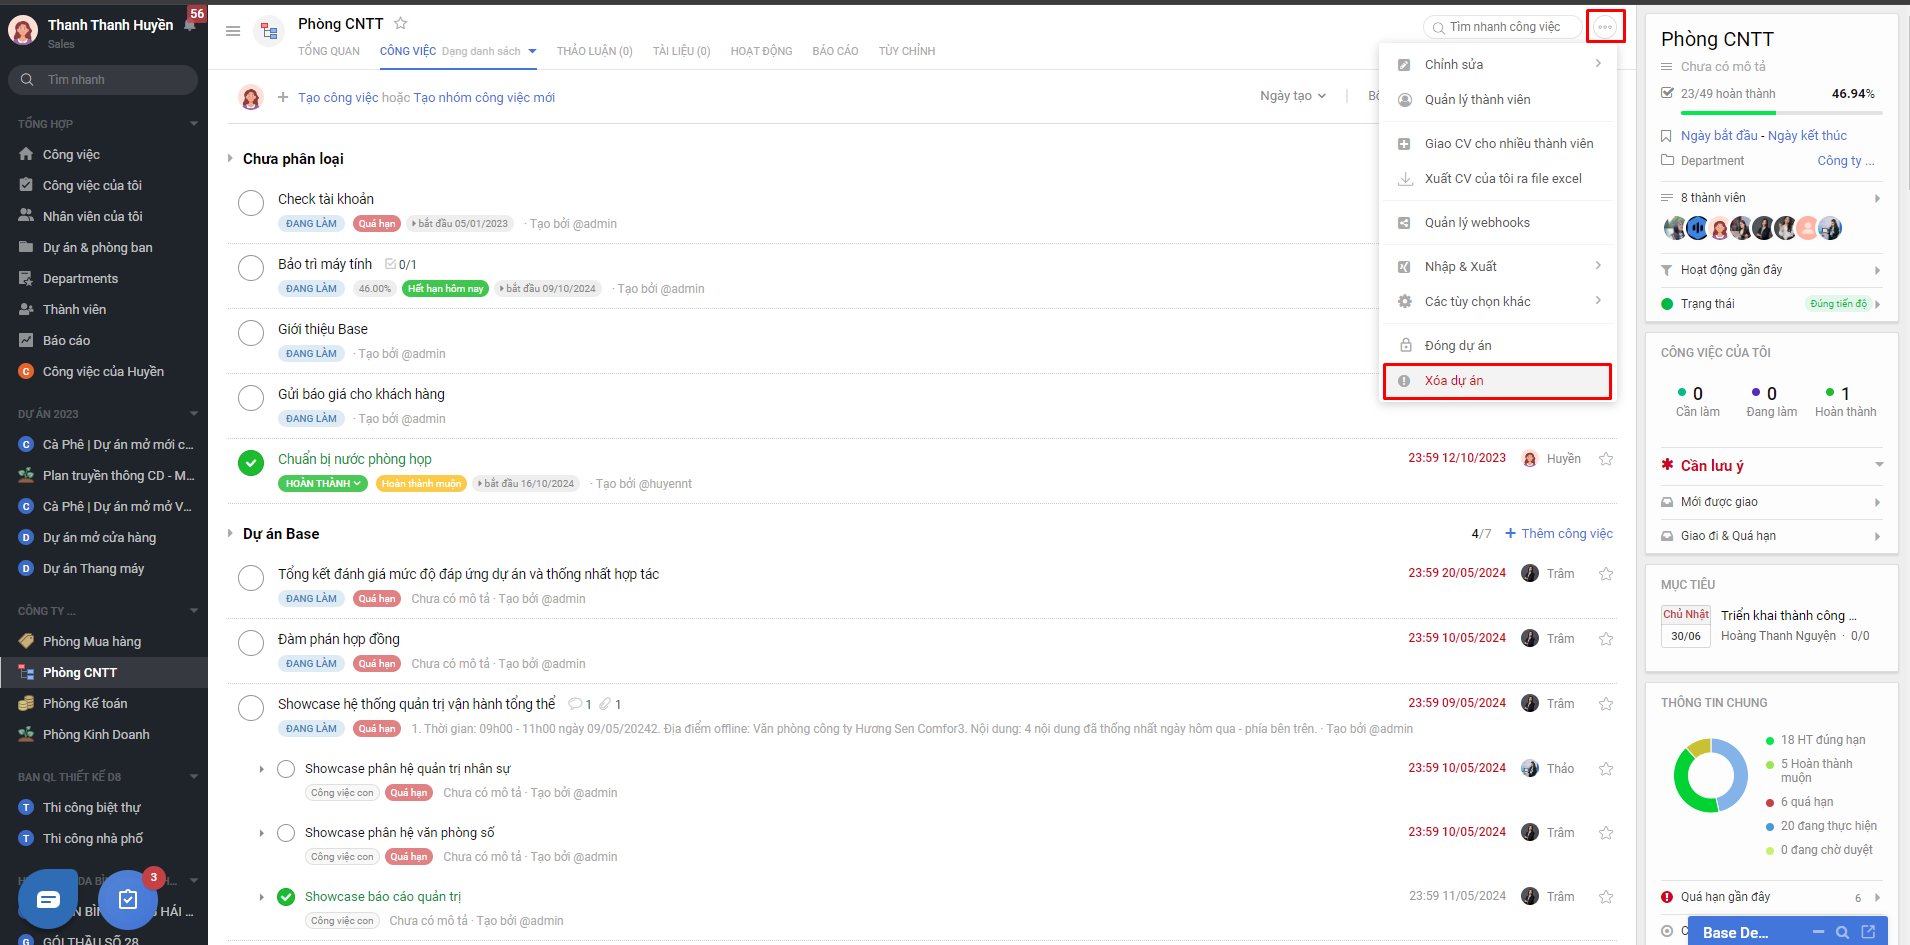The height and width of the screenshot is (945, 1910).
Task: Click the Đúng tiến độ status badge
Action: point(1838,304)
